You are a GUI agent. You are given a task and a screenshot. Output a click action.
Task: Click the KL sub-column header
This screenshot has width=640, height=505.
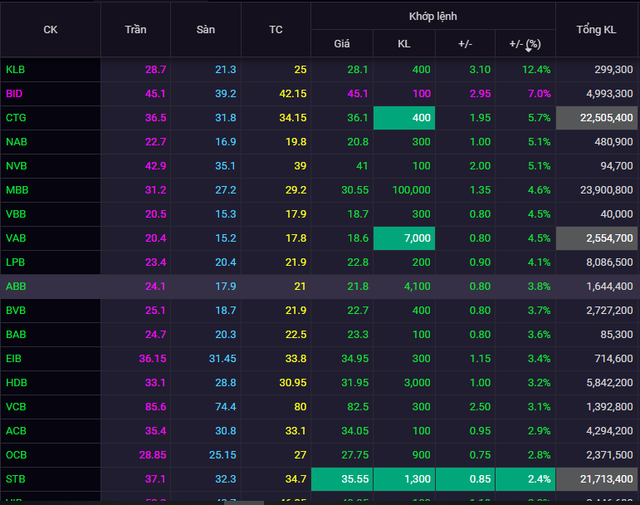click(403, 44)
